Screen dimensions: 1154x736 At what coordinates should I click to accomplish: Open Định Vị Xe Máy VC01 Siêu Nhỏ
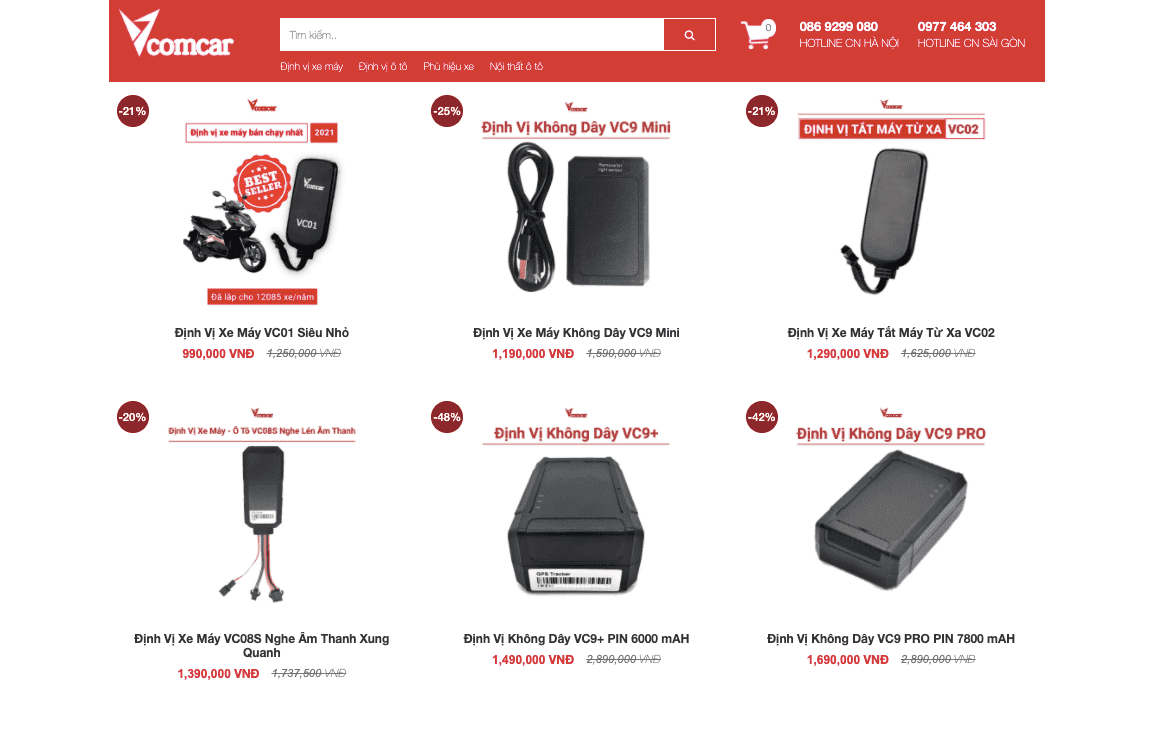(261, 333)
